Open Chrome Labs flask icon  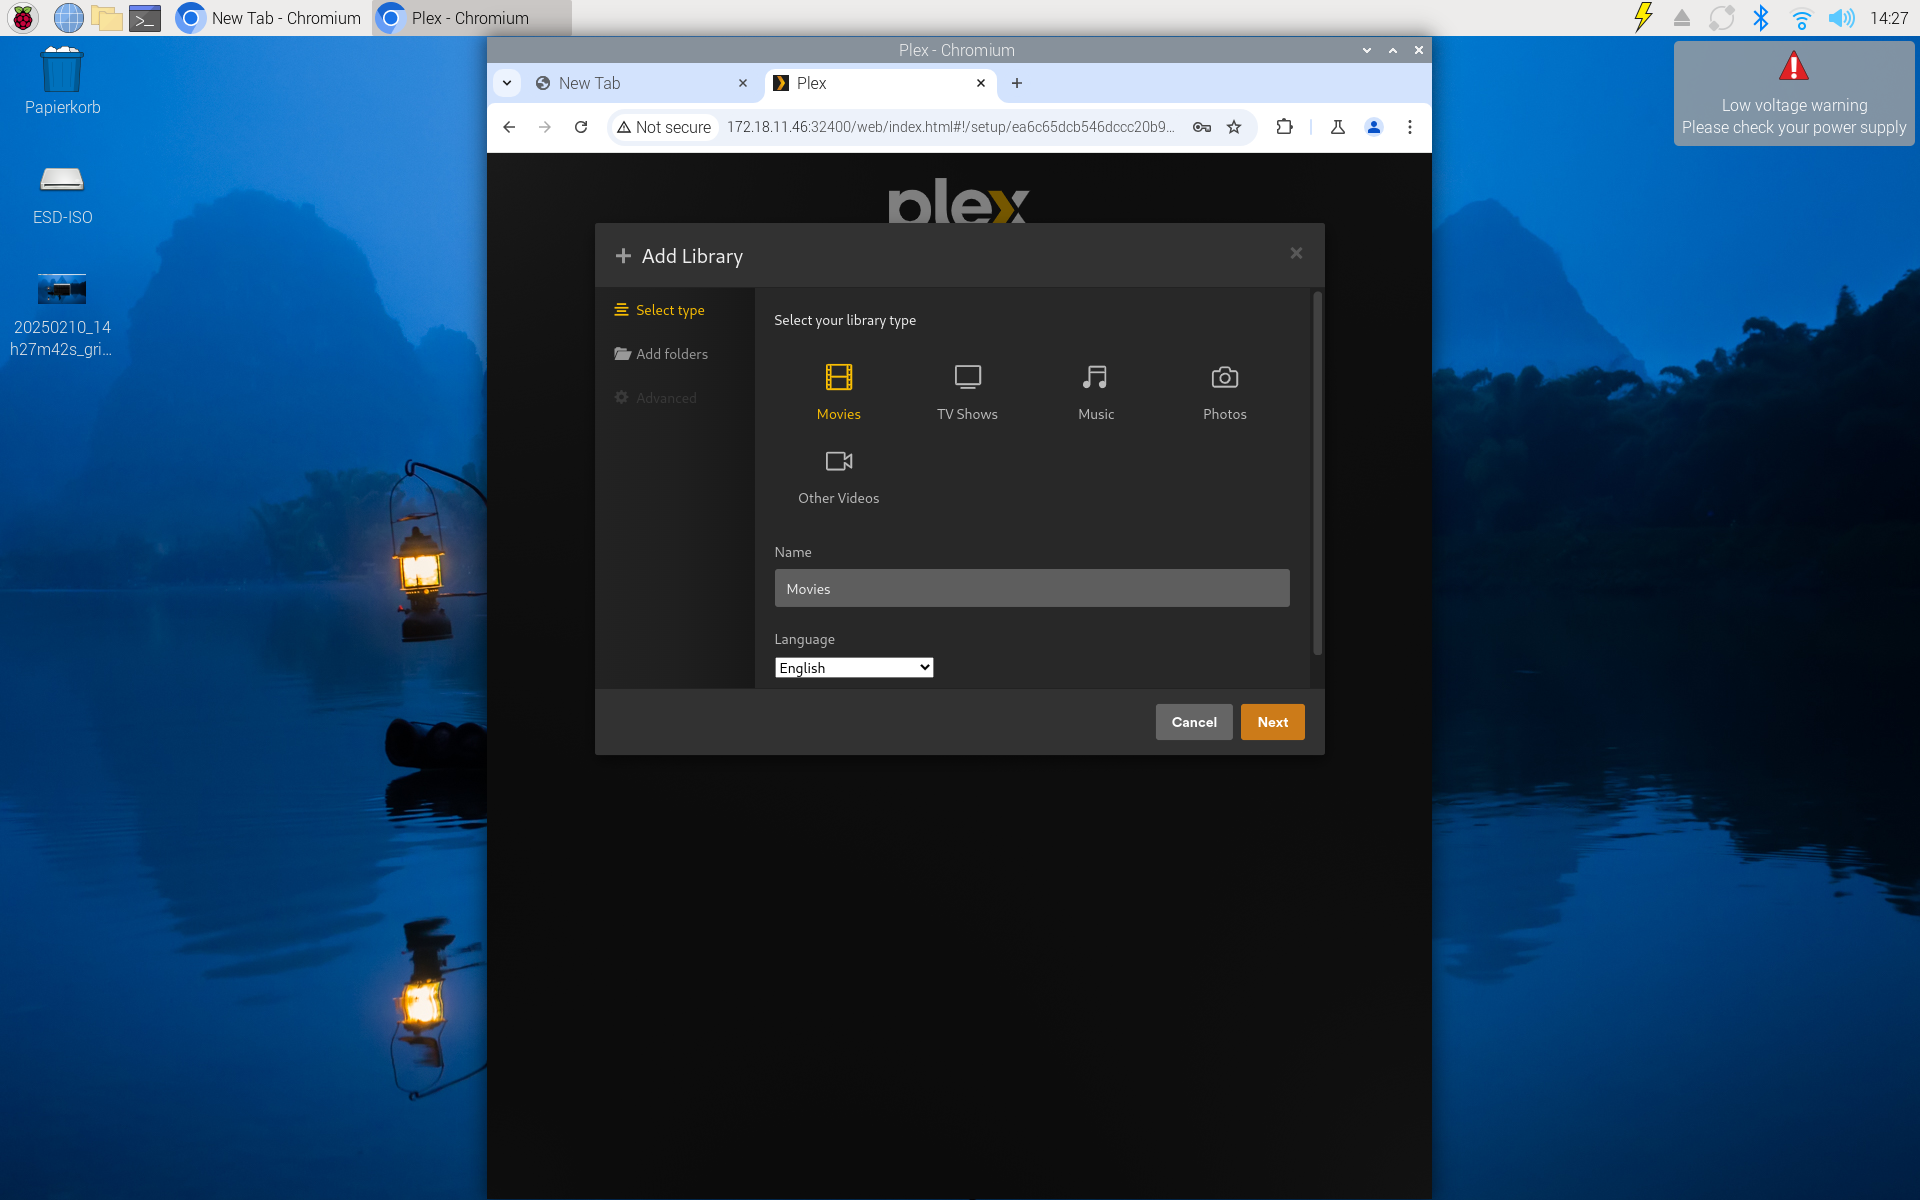click(1338, 127)
